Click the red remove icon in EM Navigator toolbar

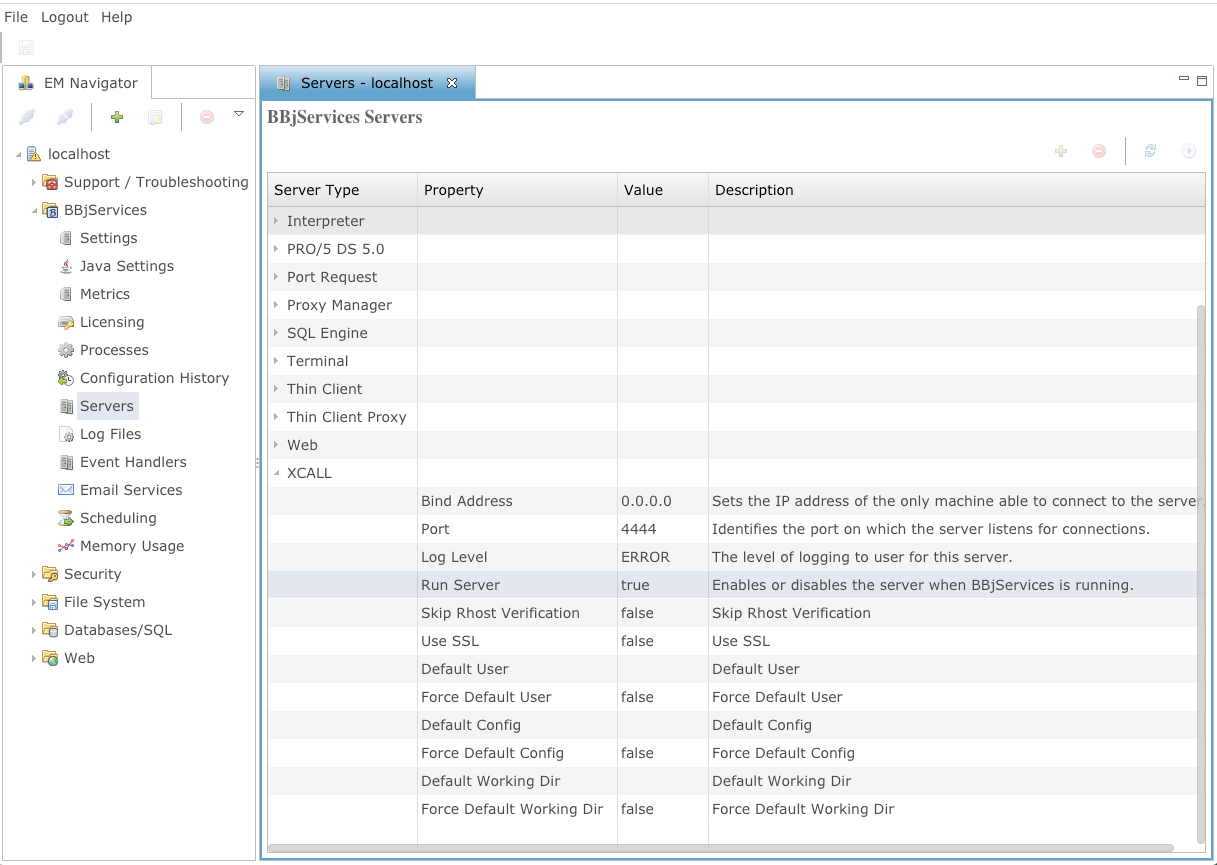207,117
